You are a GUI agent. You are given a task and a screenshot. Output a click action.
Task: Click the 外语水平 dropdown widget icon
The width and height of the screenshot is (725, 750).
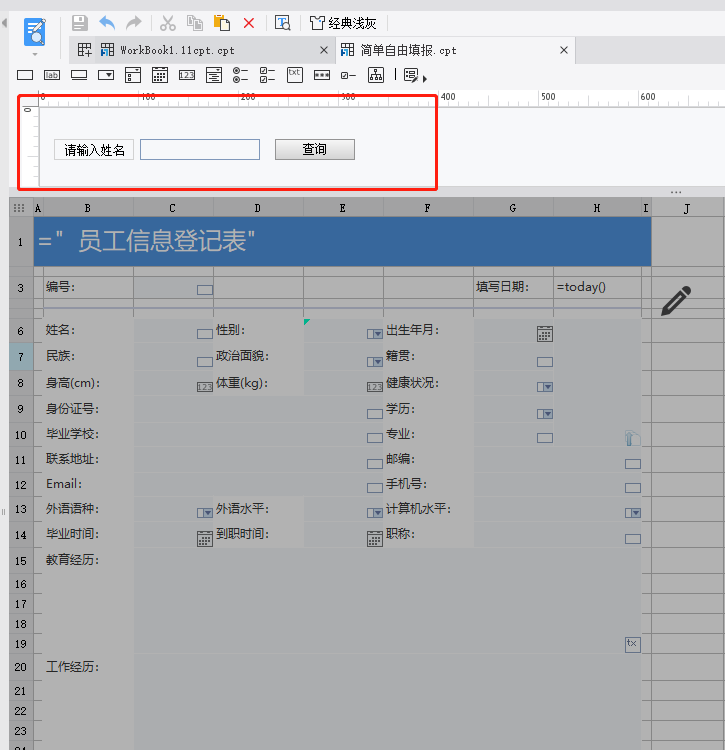[x=375, y=513]
